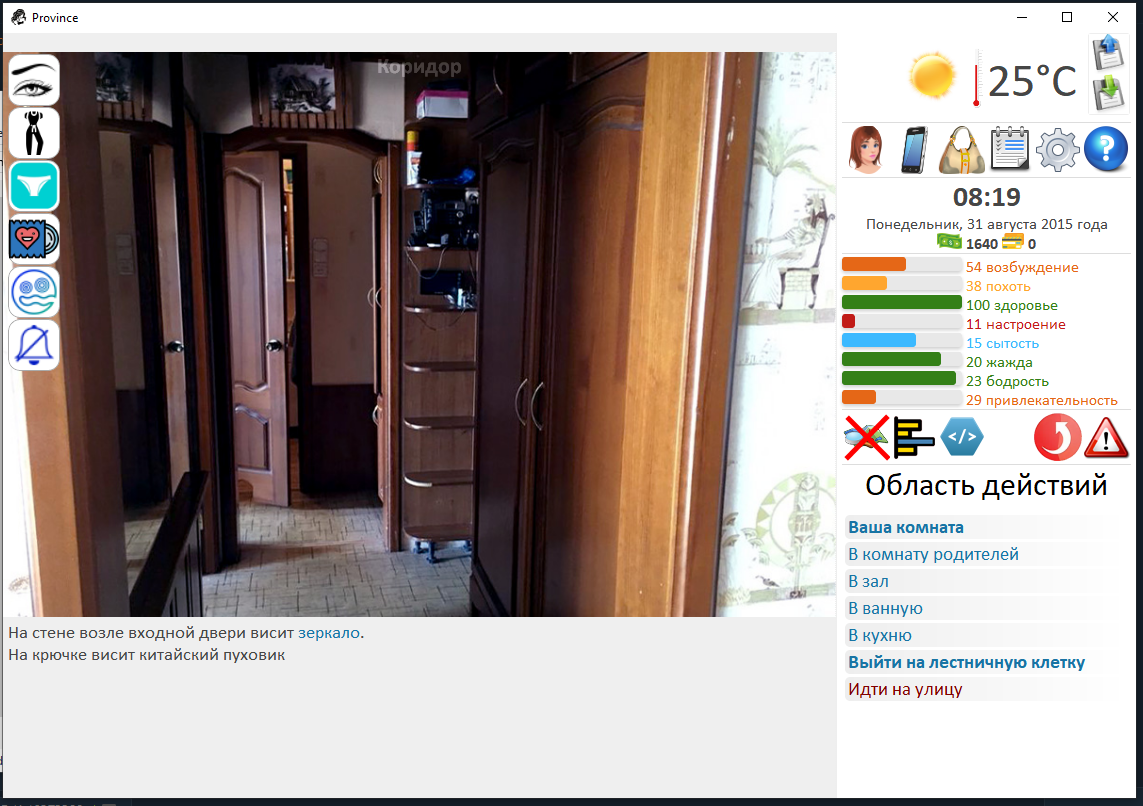This screenshot has width=1143, height=806.
Task: Click the 20 жажда label
Action: [999, 362]
